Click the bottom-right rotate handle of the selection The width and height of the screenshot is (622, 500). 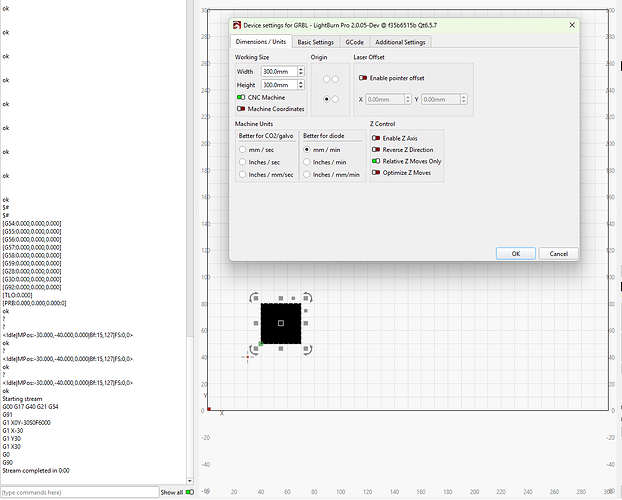tap(307, 351)
